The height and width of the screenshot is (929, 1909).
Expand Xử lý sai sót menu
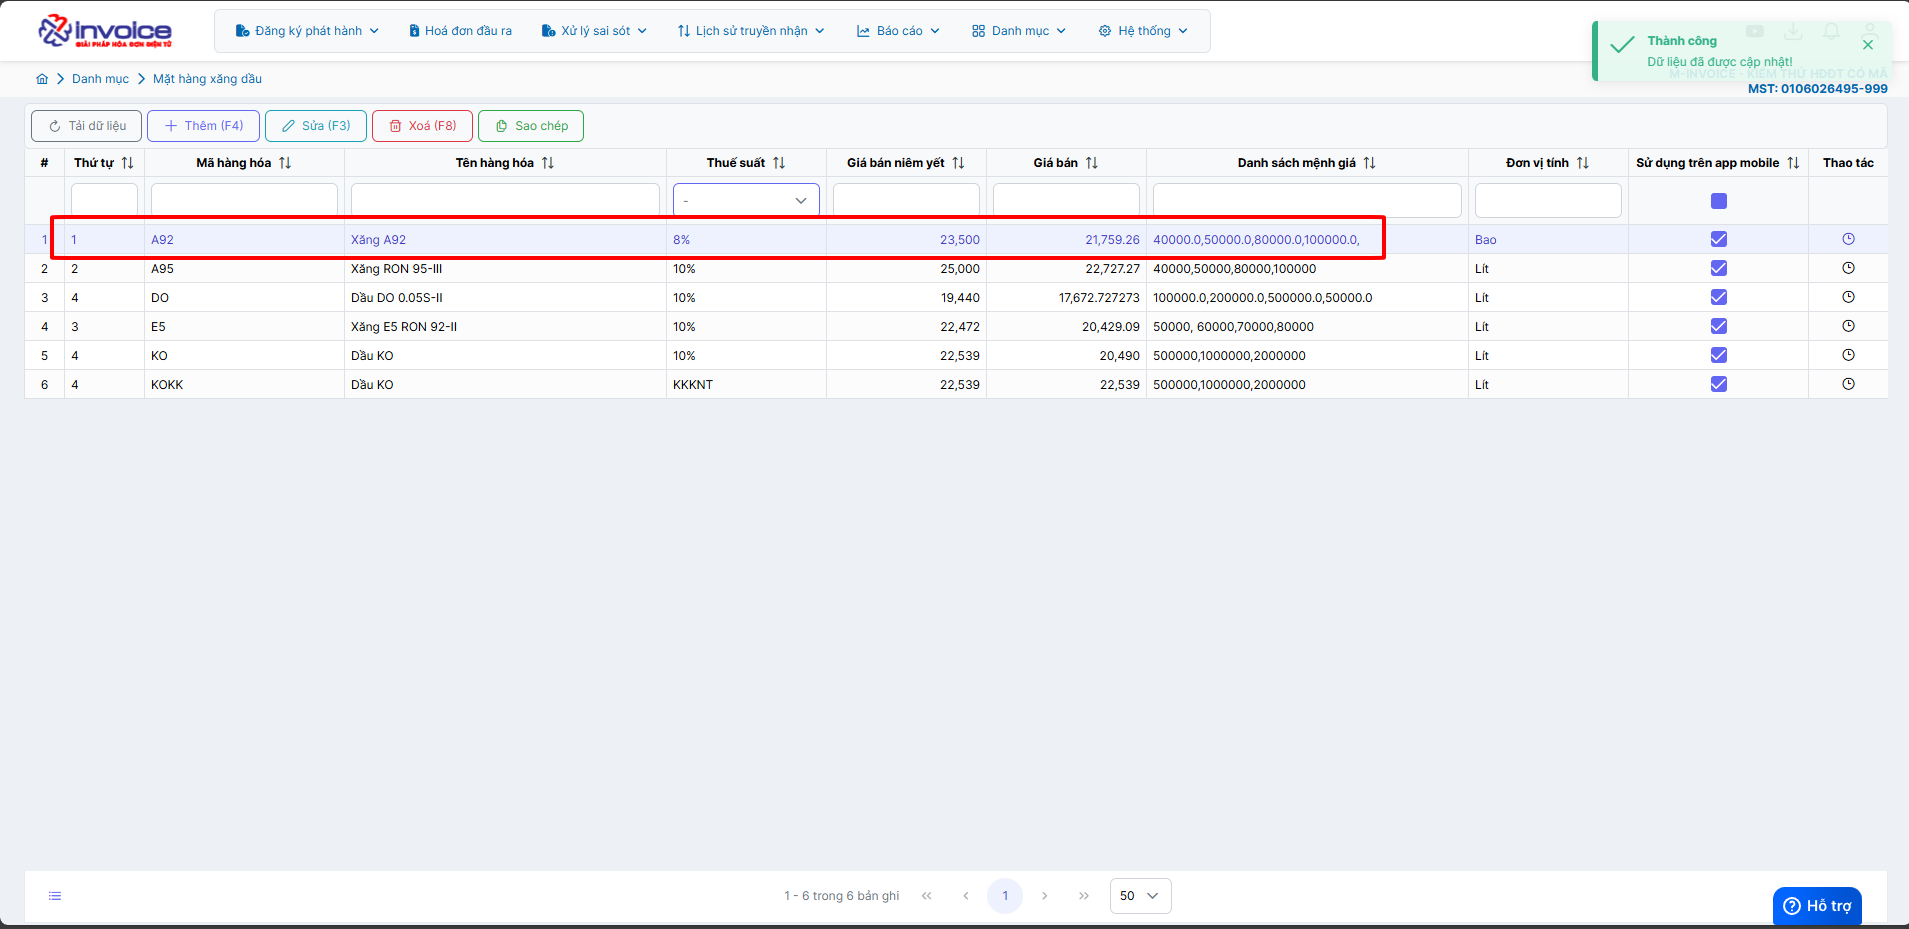tap(594, 31)
